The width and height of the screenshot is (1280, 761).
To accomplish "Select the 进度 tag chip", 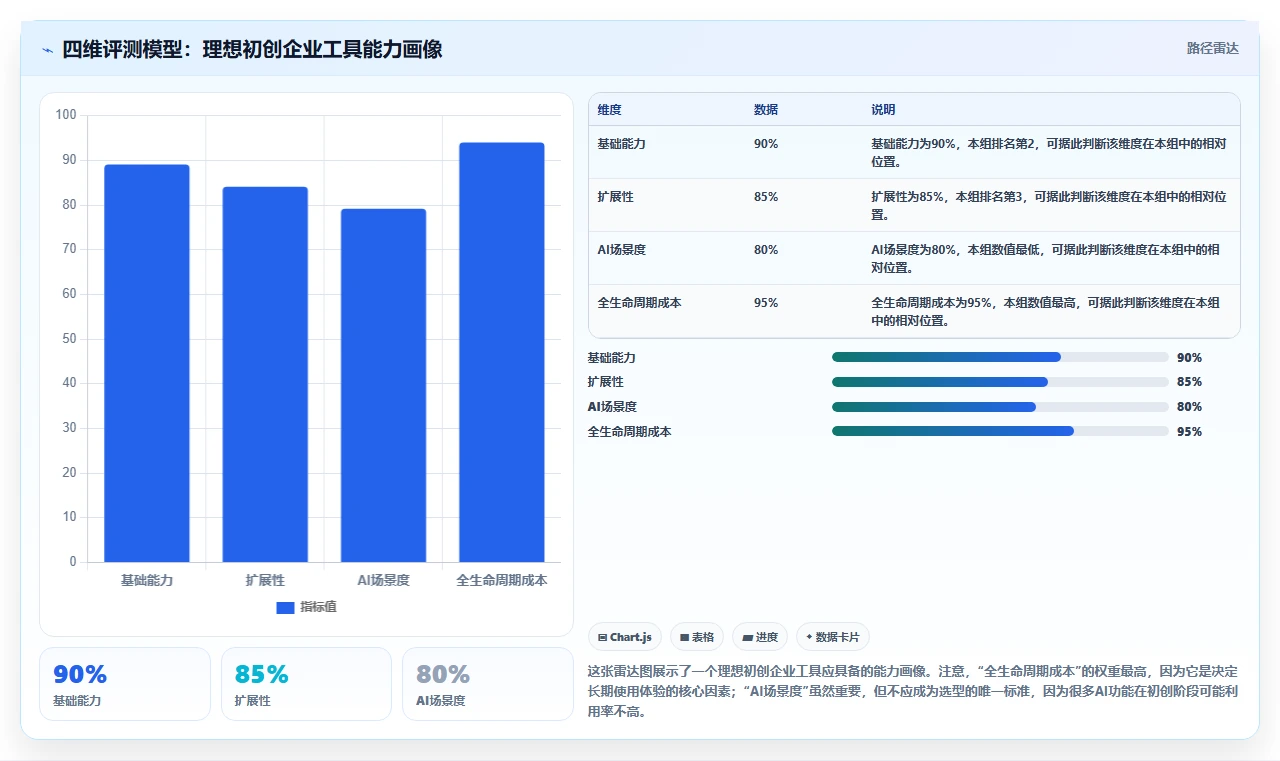I will (x=760, y=637).
